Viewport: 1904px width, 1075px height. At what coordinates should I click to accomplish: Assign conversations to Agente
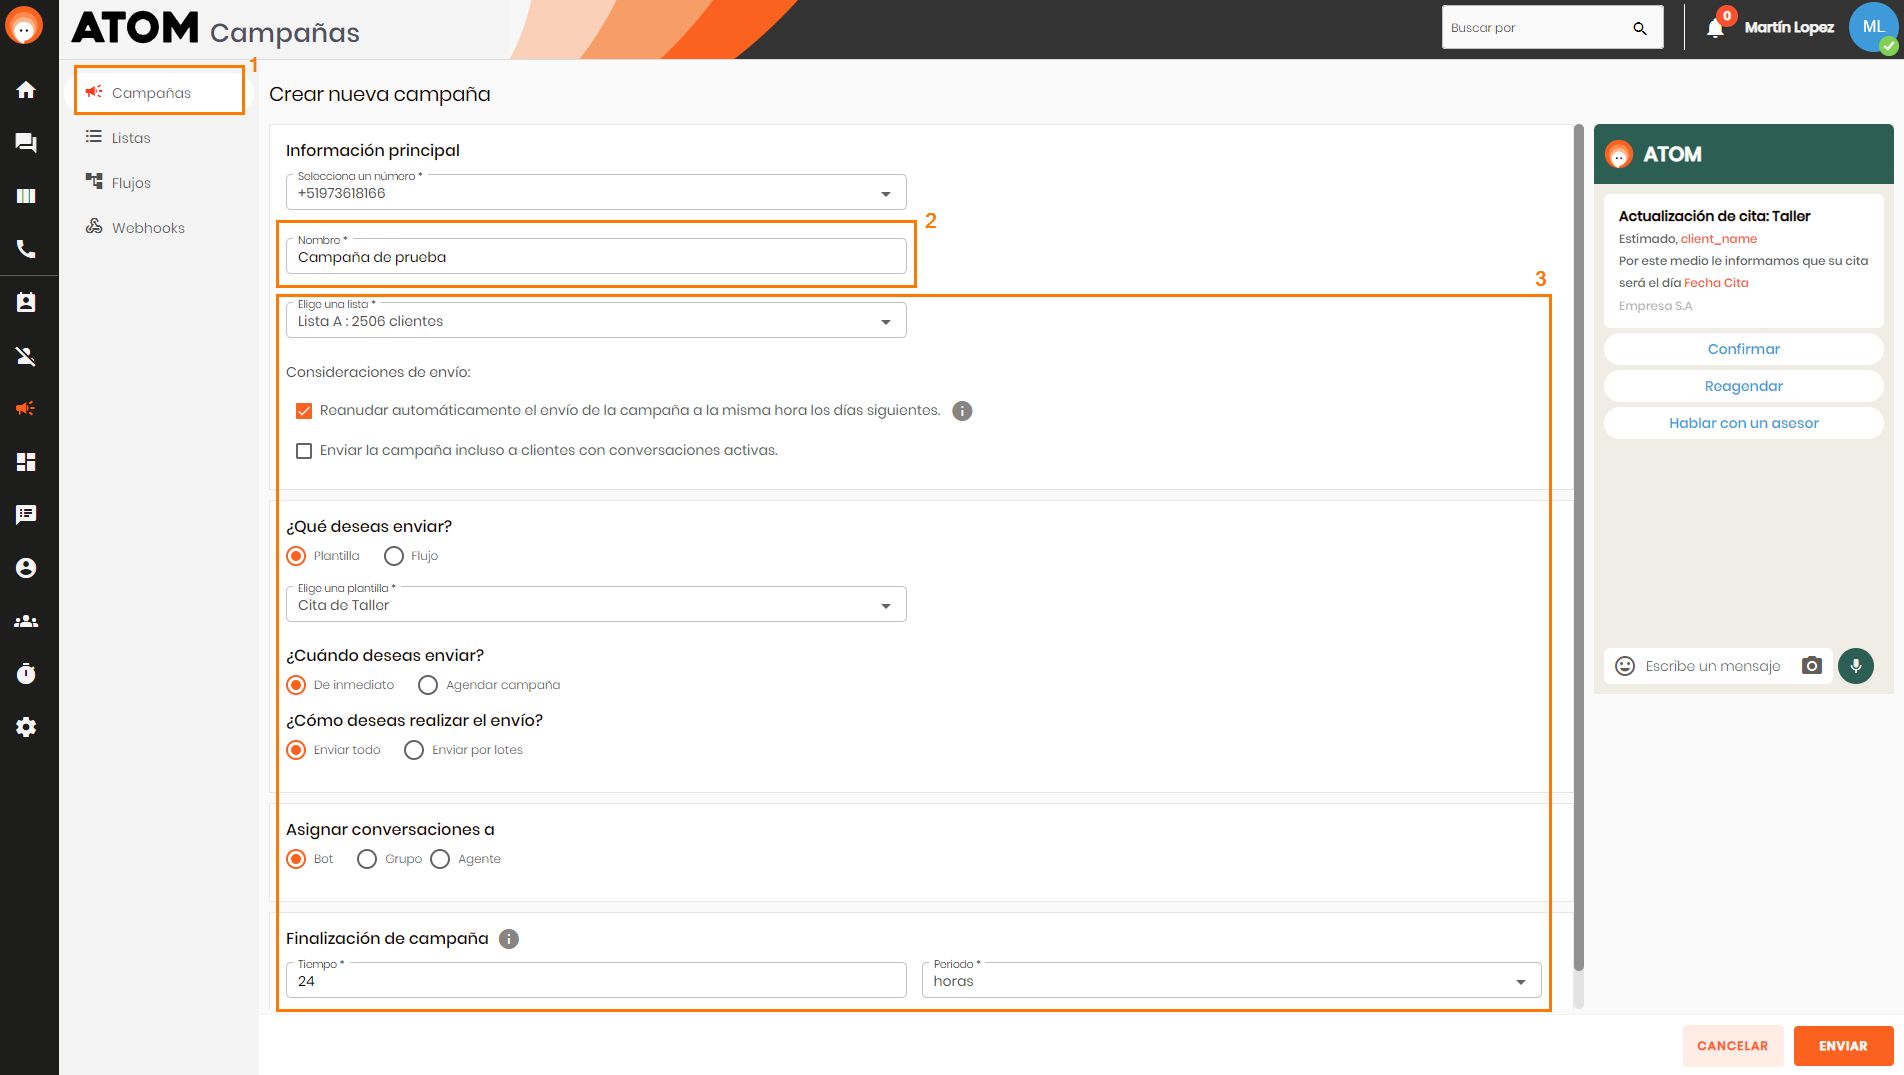(440, 859)
